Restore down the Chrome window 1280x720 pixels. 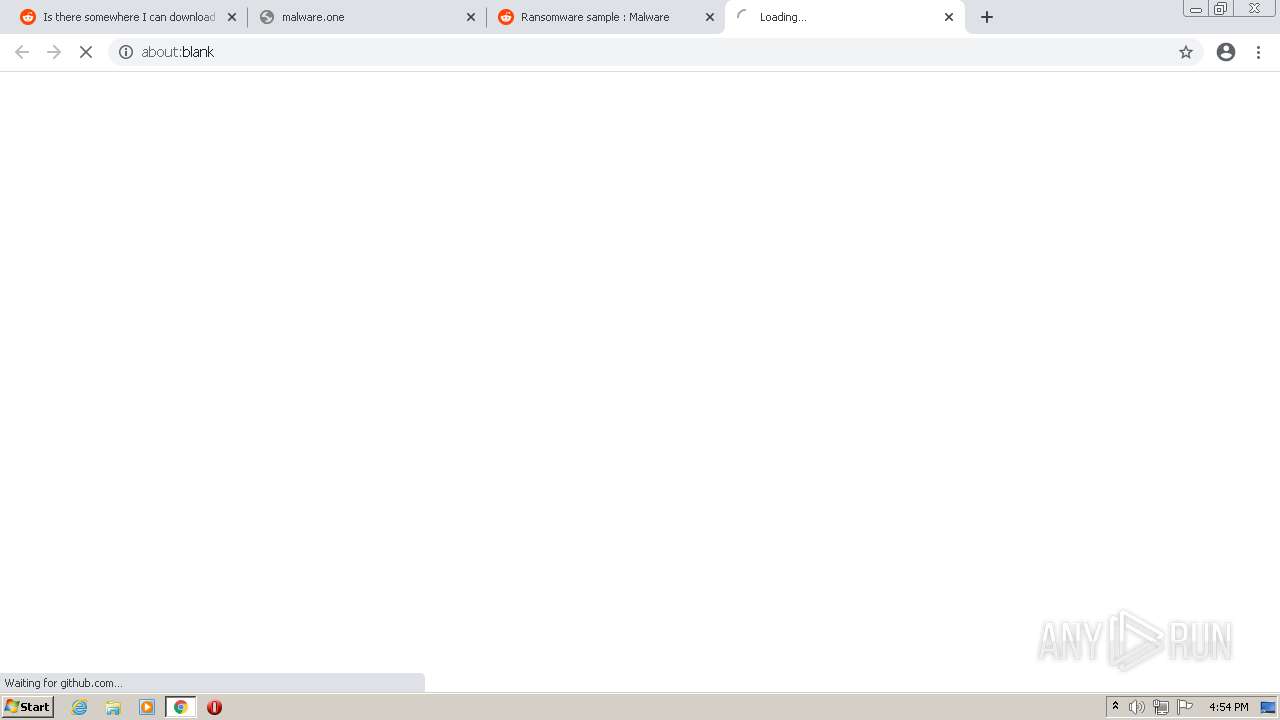pyautogui.click(x=1221, y=9)
